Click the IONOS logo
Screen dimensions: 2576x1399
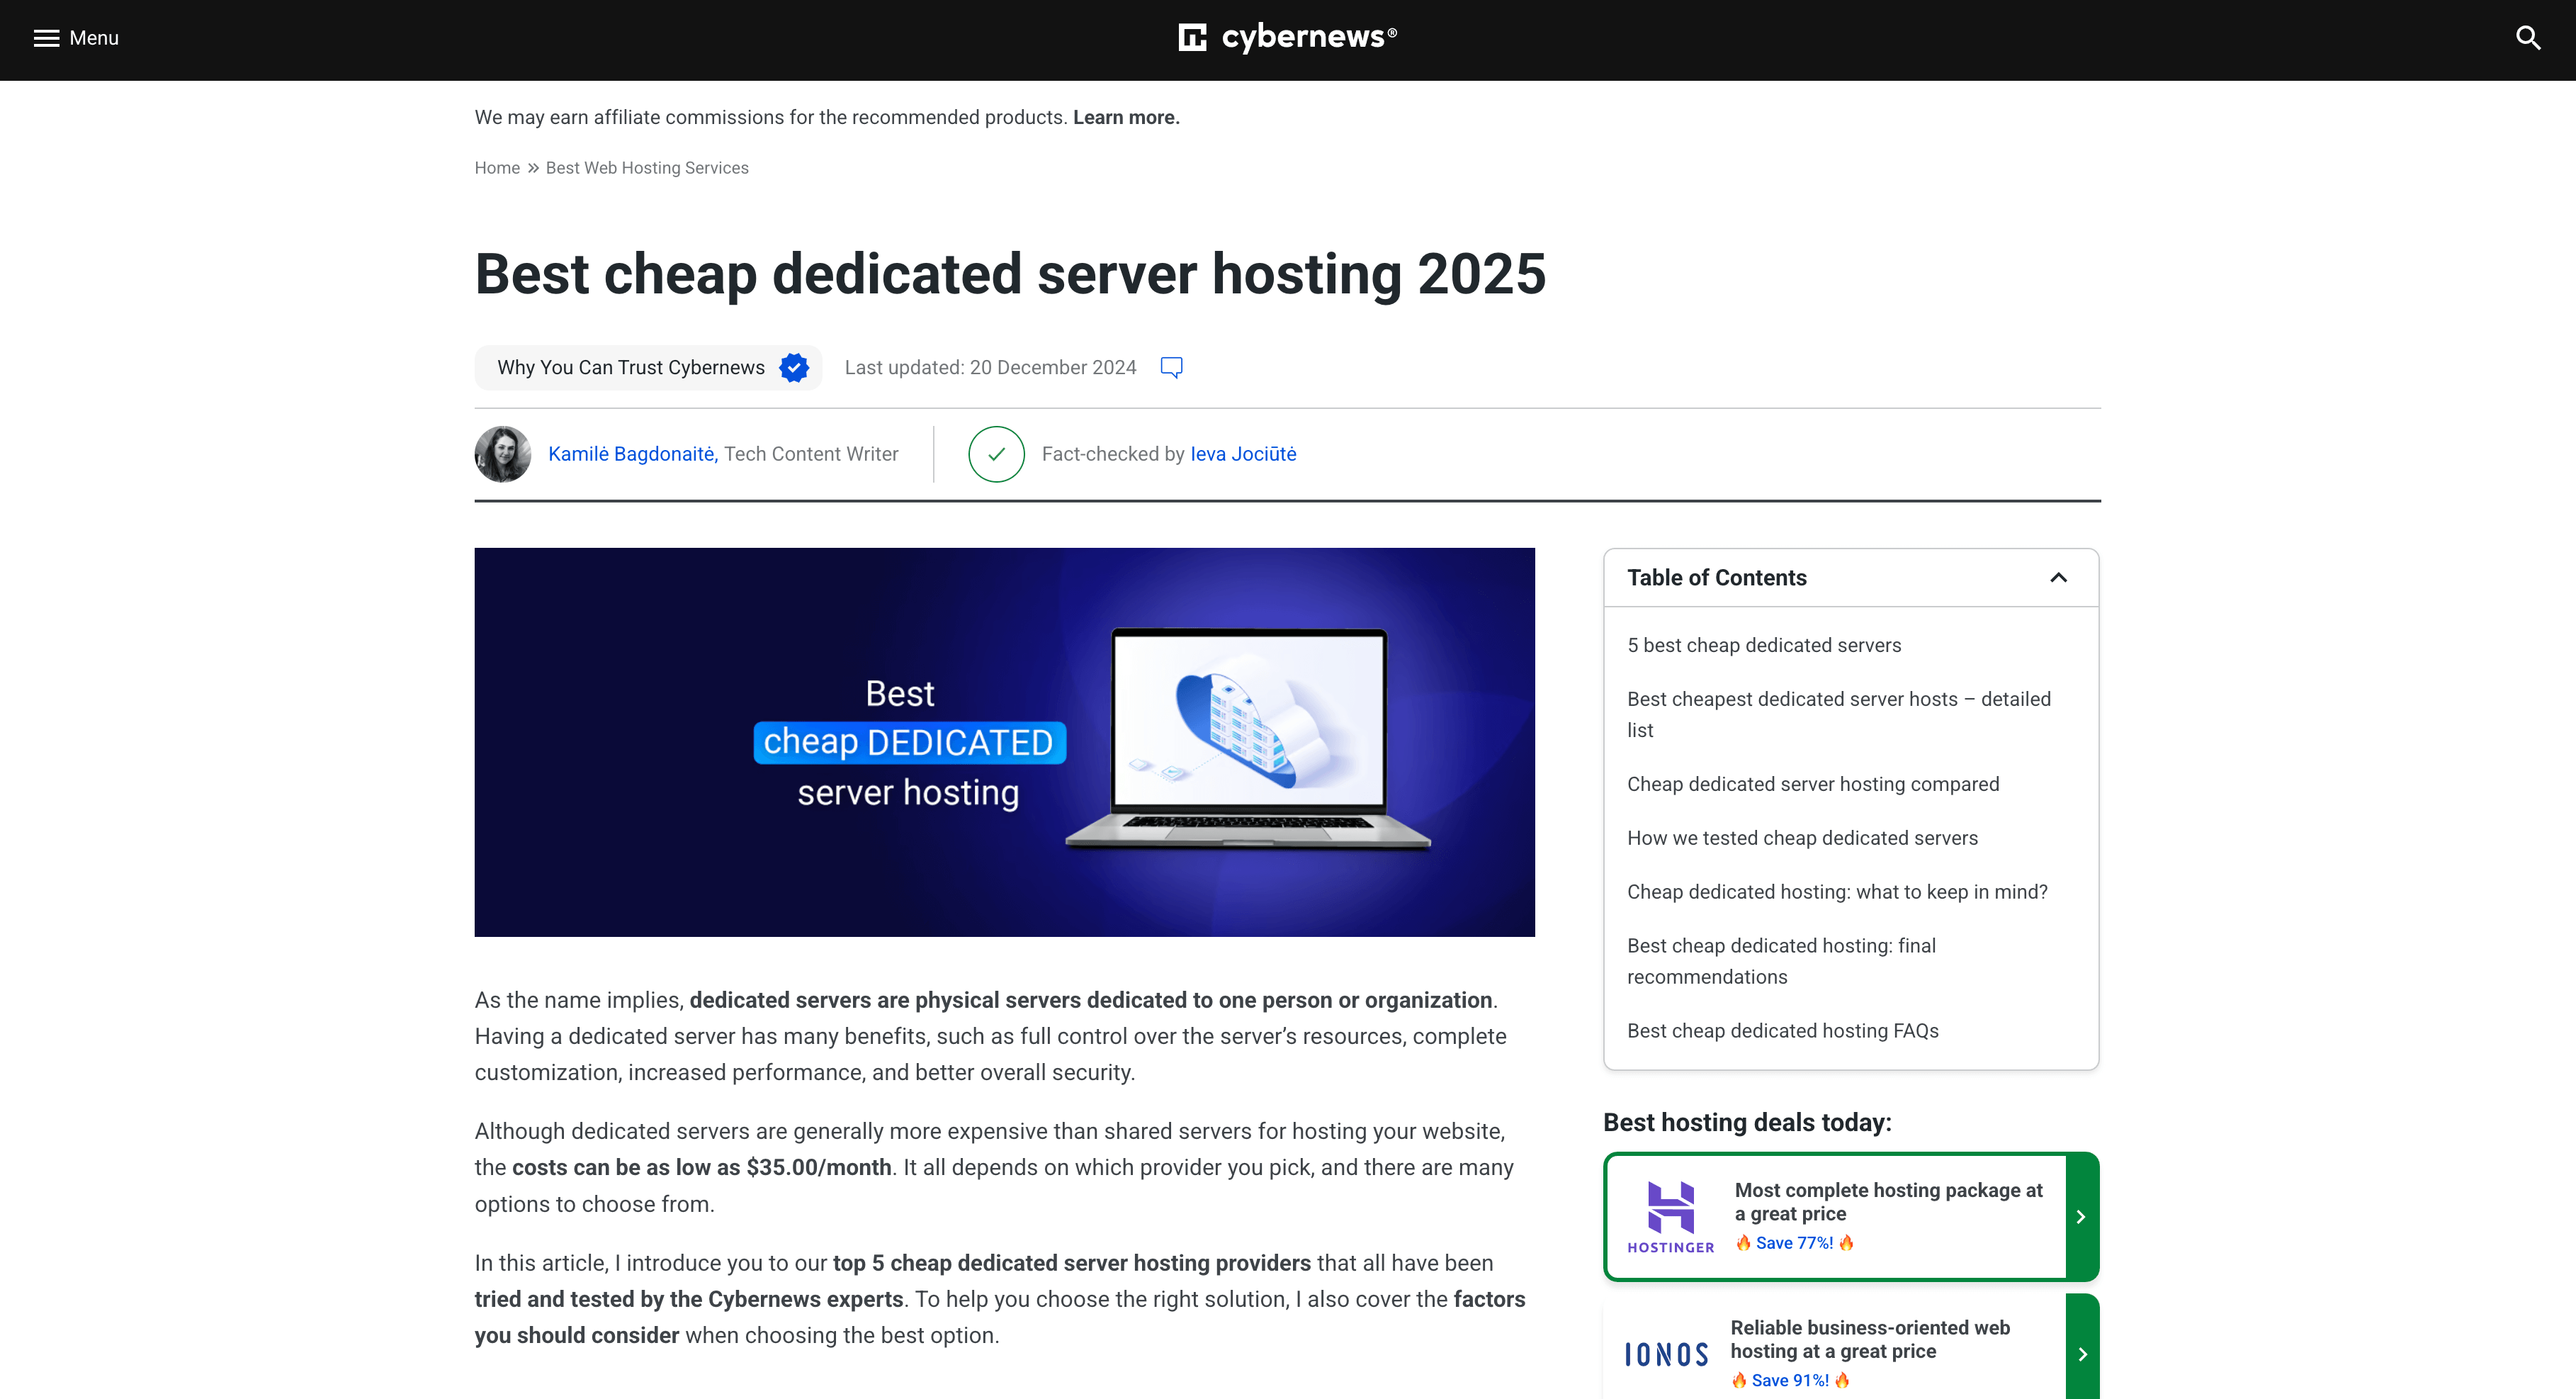1667,1354
